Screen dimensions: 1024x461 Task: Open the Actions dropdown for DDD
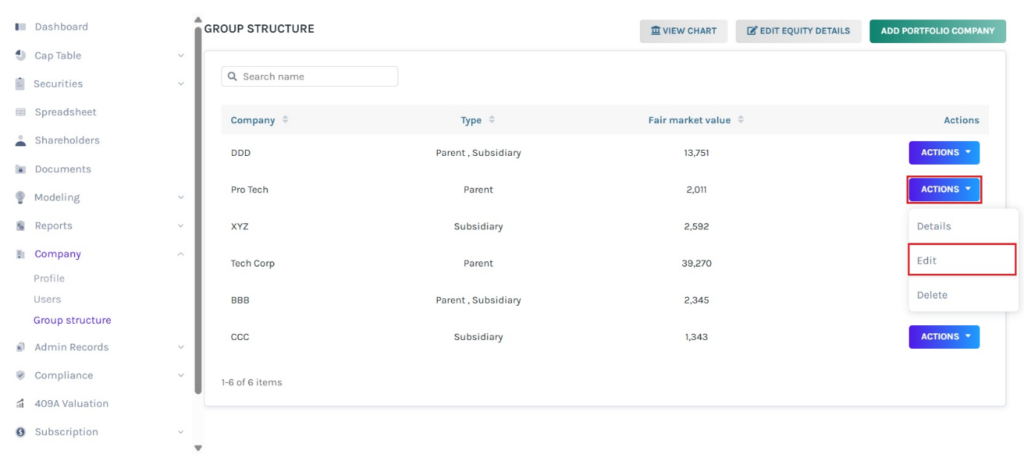tap(943, 153)
